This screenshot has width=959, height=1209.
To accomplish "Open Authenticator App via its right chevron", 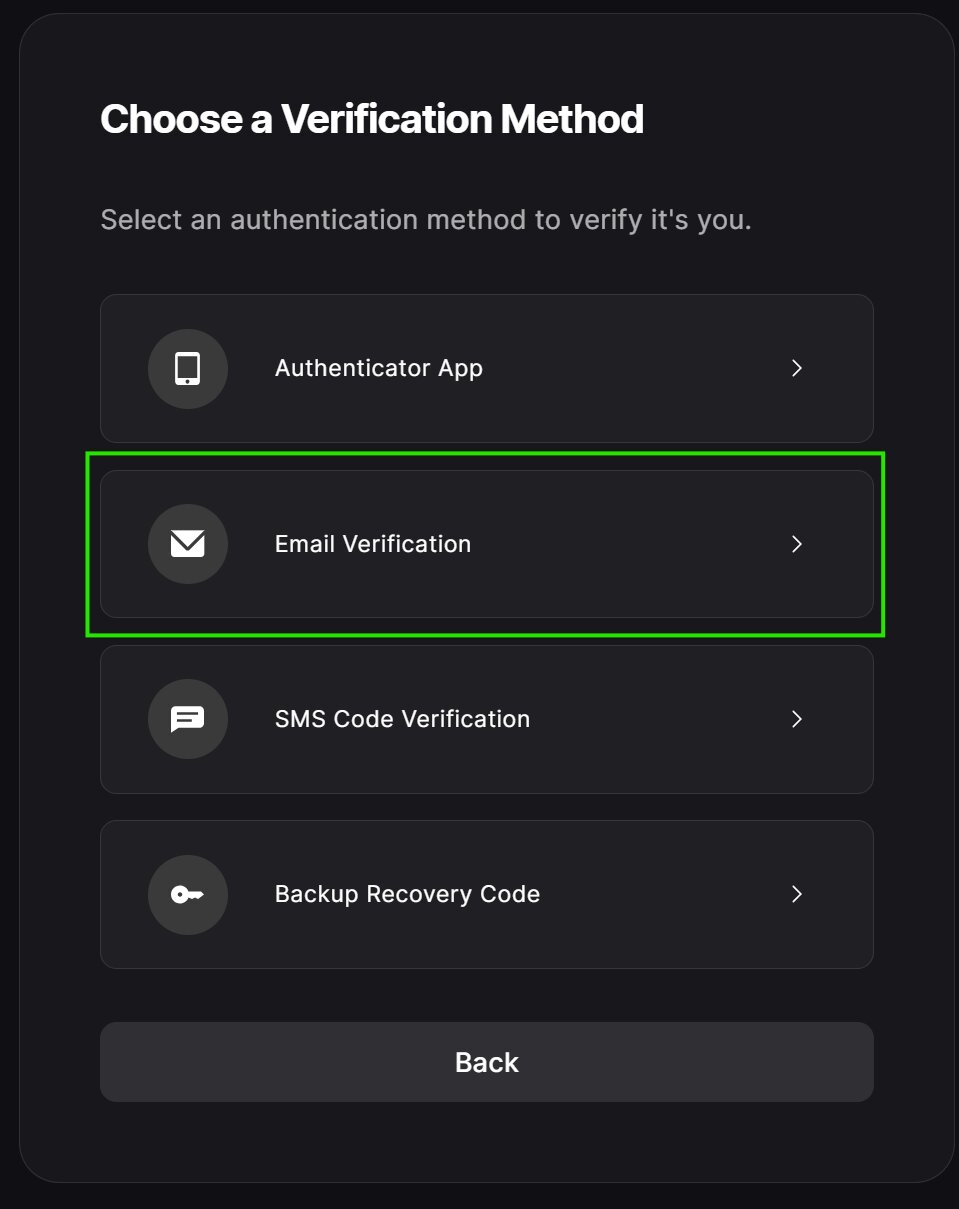I will 797,369.
